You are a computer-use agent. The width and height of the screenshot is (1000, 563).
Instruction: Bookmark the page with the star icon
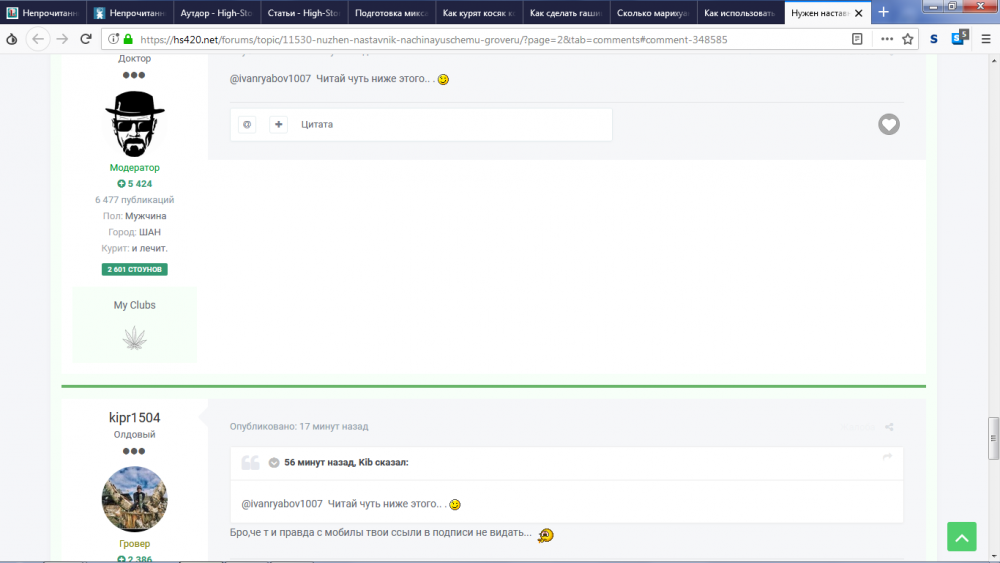[x=908, y=40]
